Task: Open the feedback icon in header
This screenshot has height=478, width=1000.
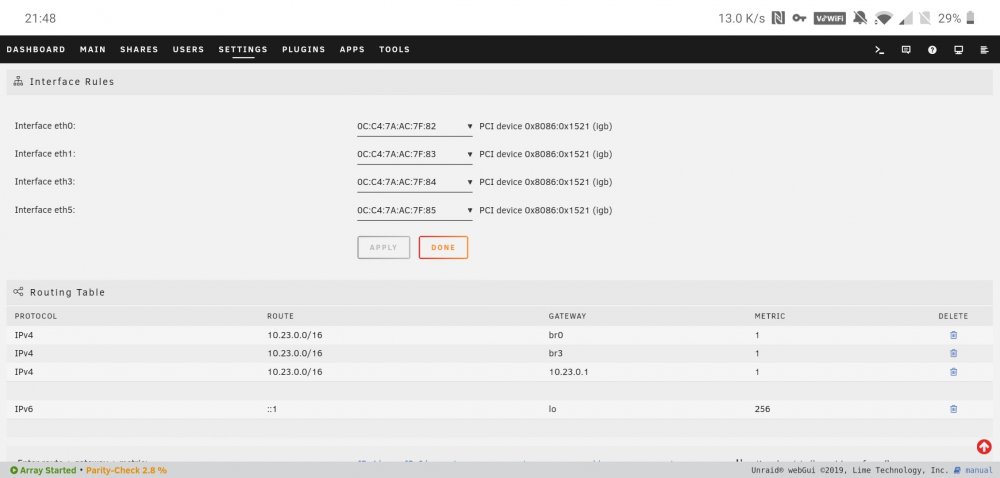Action: click(x=906, y=50)
